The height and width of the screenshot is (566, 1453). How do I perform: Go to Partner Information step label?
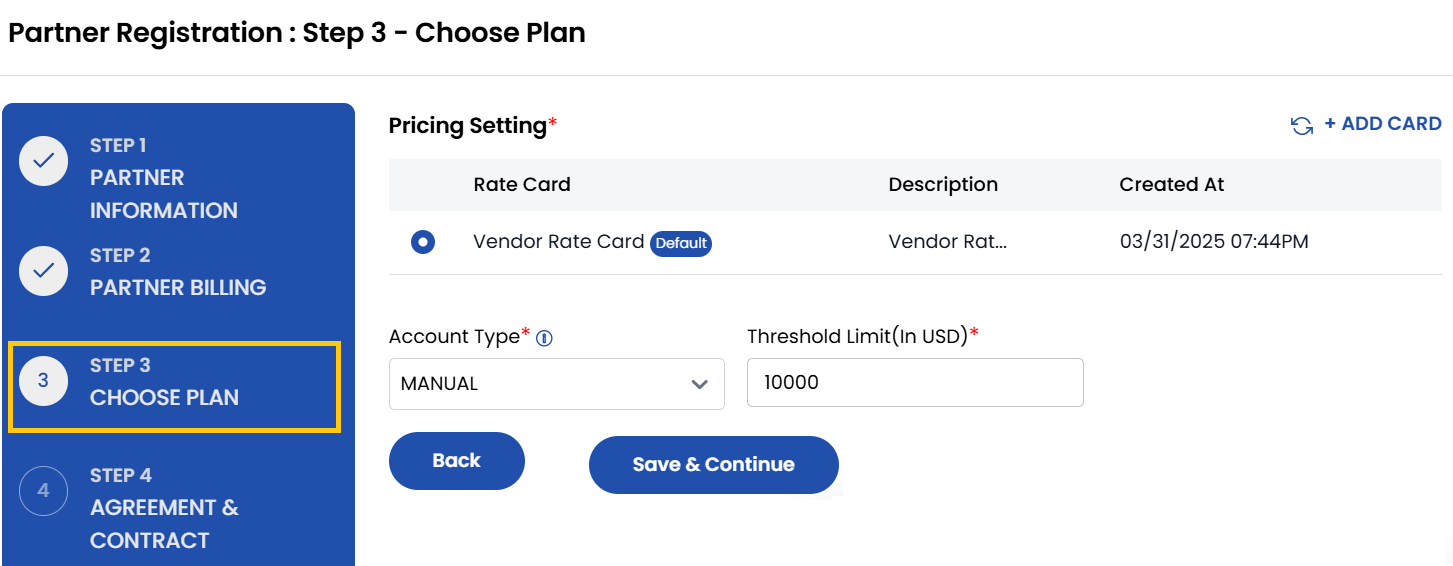click(x=163, y=193)
